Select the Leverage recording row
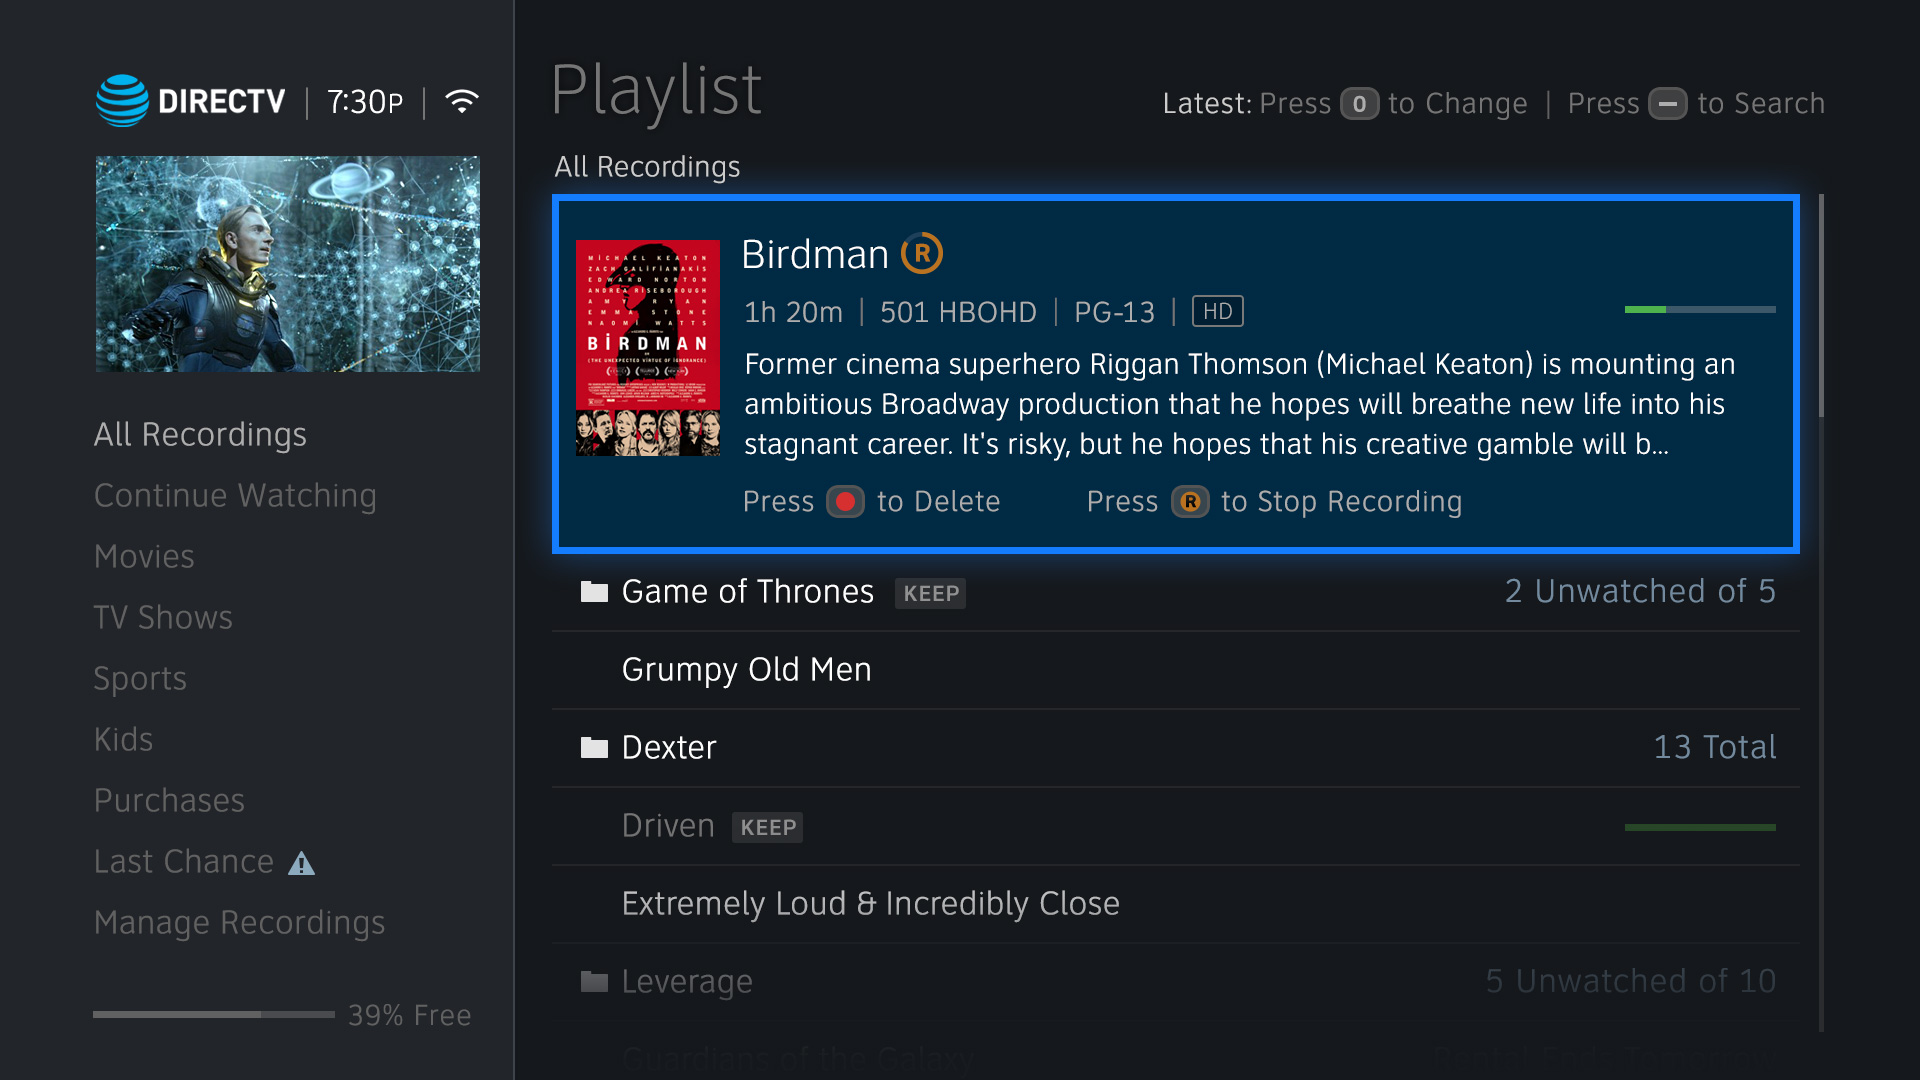The height and width of the screenshot is (1080, 1920). point(1176,982)
